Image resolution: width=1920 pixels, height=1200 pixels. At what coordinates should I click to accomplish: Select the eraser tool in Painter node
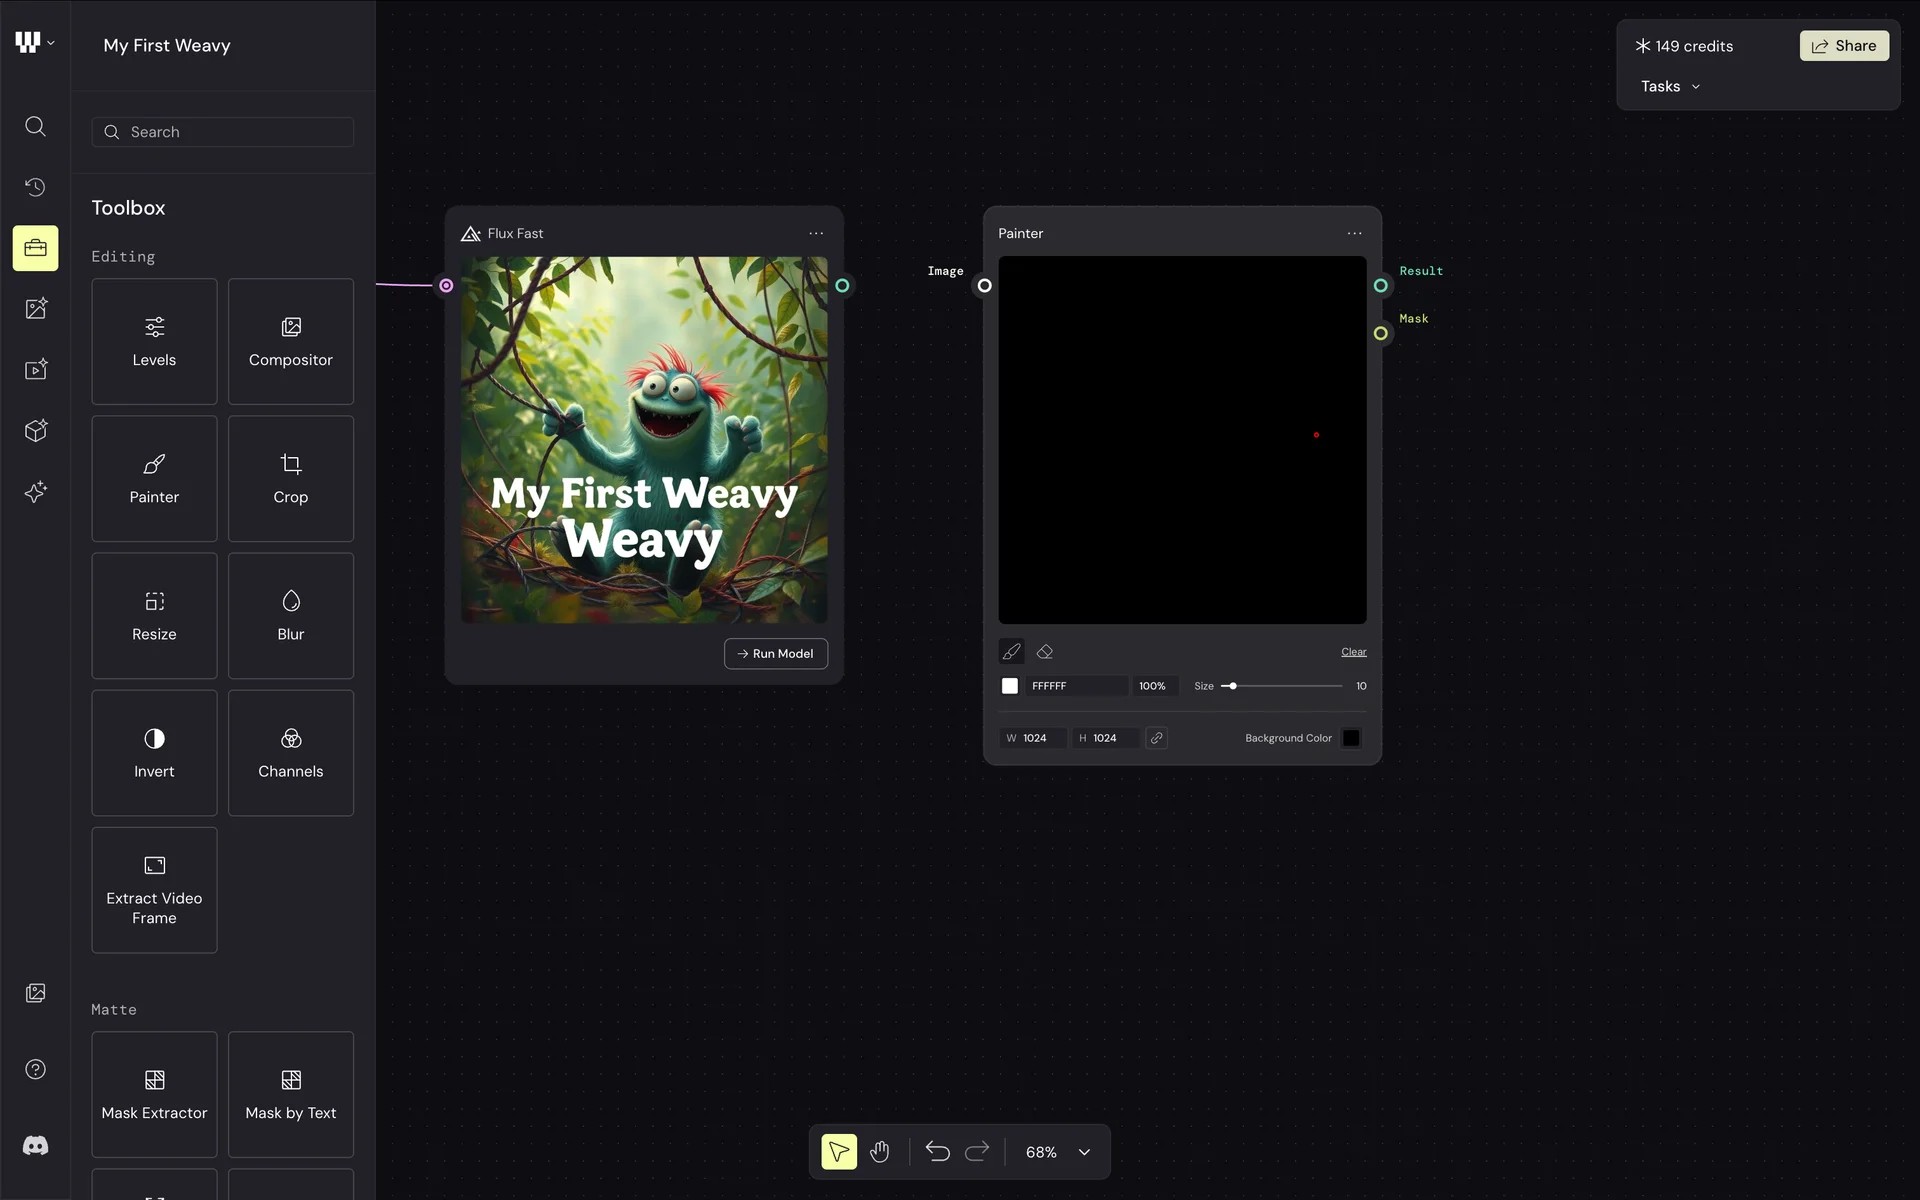pos(1045,652)
